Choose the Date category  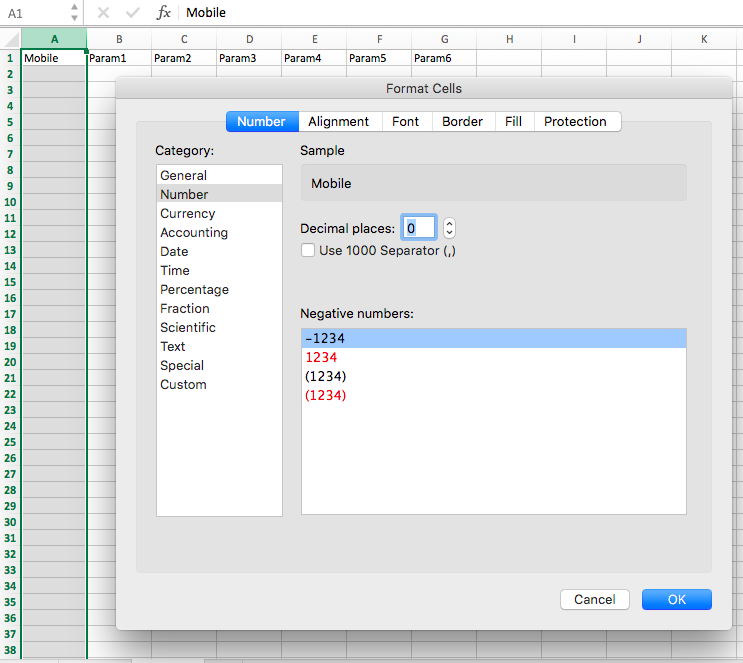click(174, 251)
